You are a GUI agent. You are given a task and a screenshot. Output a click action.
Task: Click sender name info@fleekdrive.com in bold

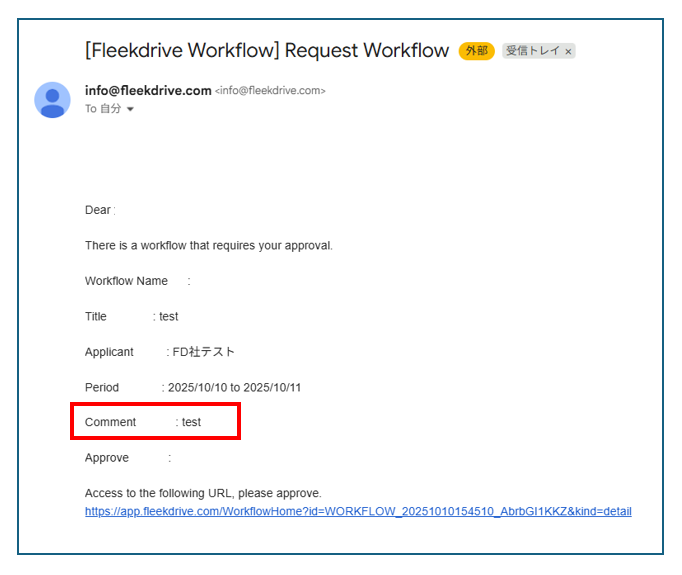[147, 91]
